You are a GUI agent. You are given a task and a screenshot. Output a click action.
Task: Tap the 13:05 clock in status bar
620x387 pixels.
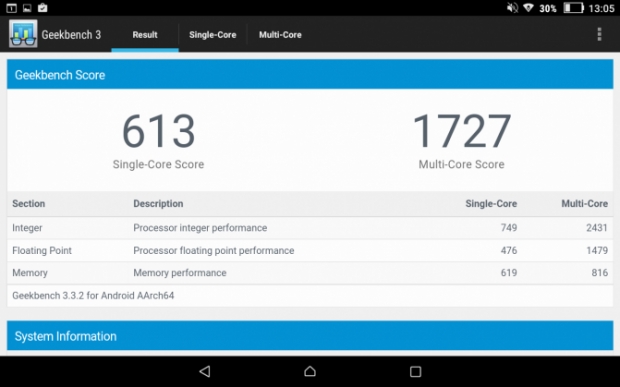click(x=601, y=8)
